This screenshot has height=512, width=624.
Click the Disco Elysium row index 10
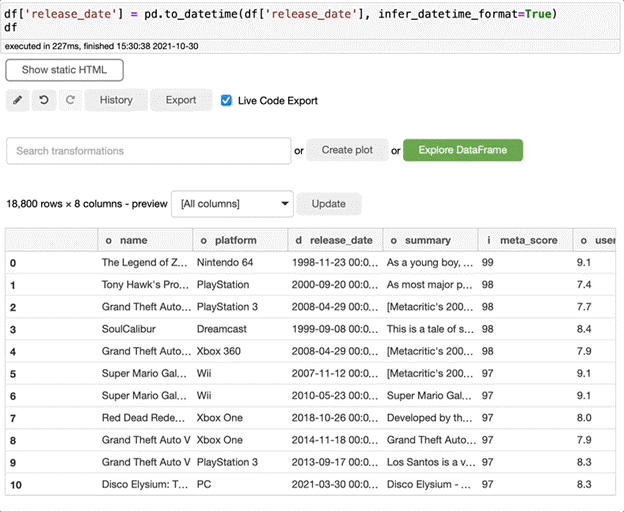[14, 483]
